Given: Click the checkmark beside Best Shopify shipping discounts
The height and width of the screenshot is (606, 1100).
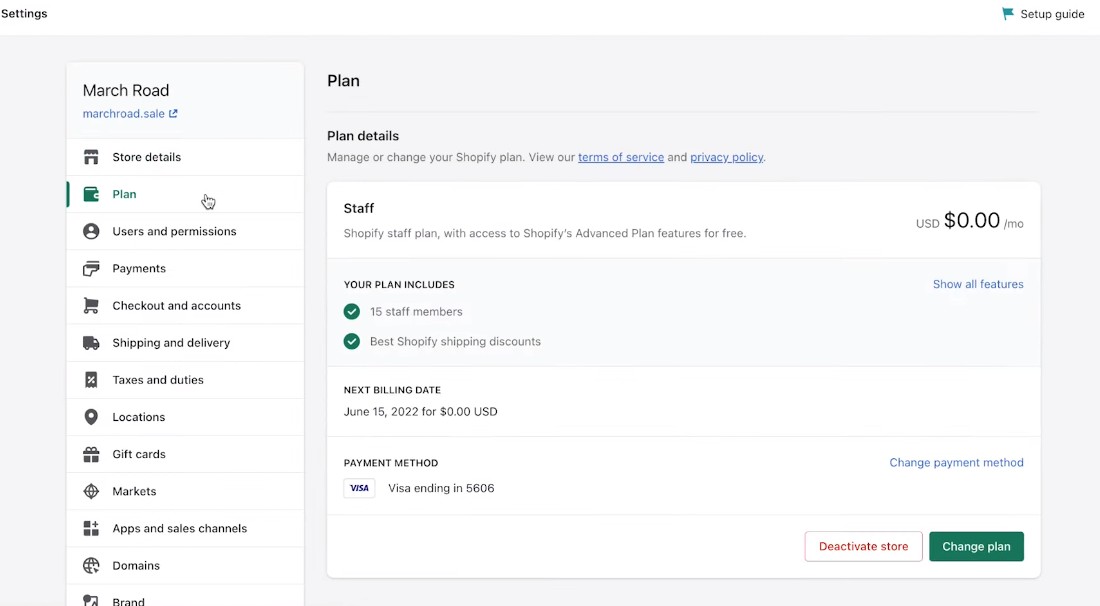Looking at the screenshot, I should (351, 342).
